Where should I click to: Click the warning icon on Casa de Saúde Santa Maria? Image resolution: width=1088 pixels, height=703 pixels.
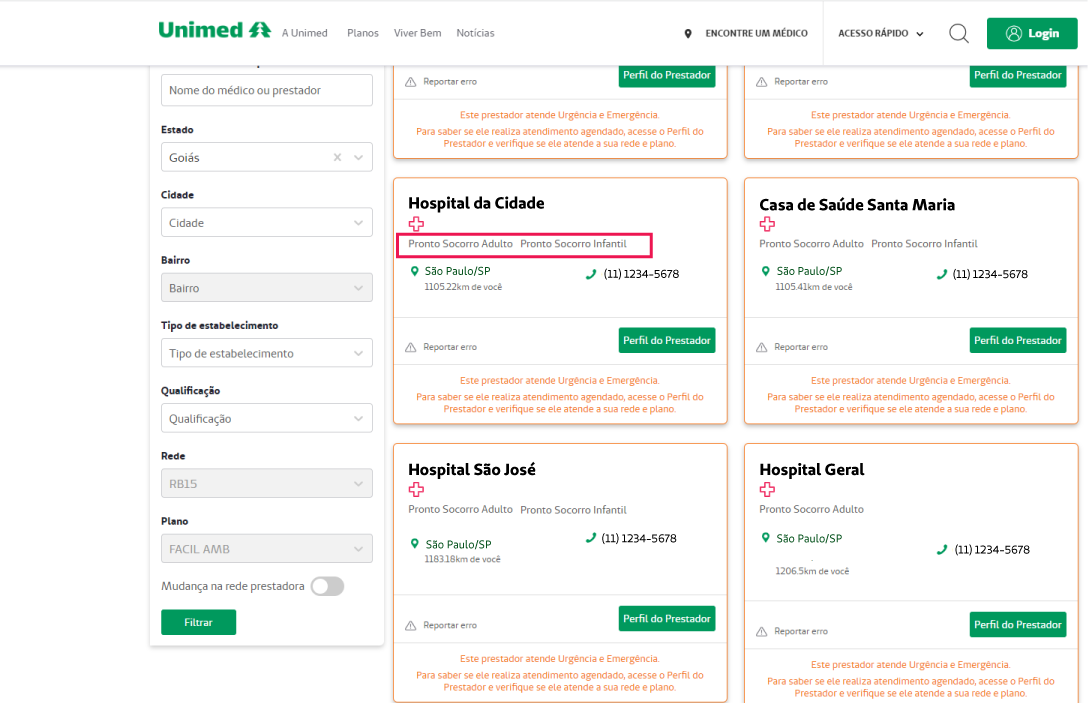click(762, 347)
